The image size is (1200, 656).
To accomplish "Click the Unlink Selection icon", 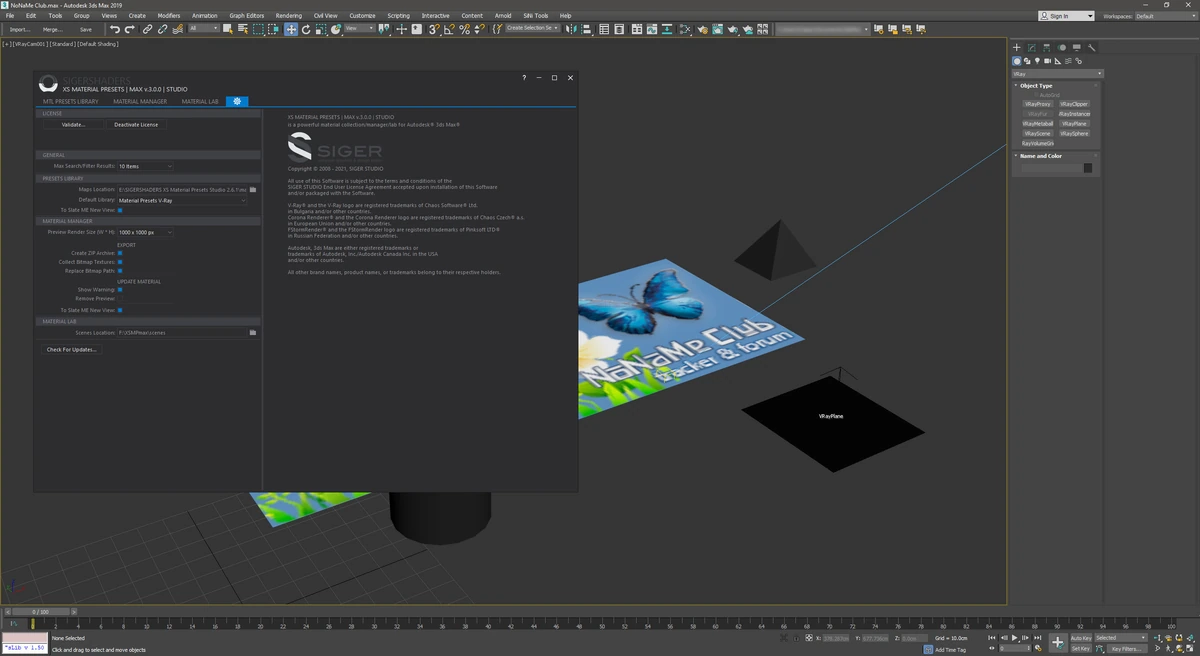I will 163,29.
